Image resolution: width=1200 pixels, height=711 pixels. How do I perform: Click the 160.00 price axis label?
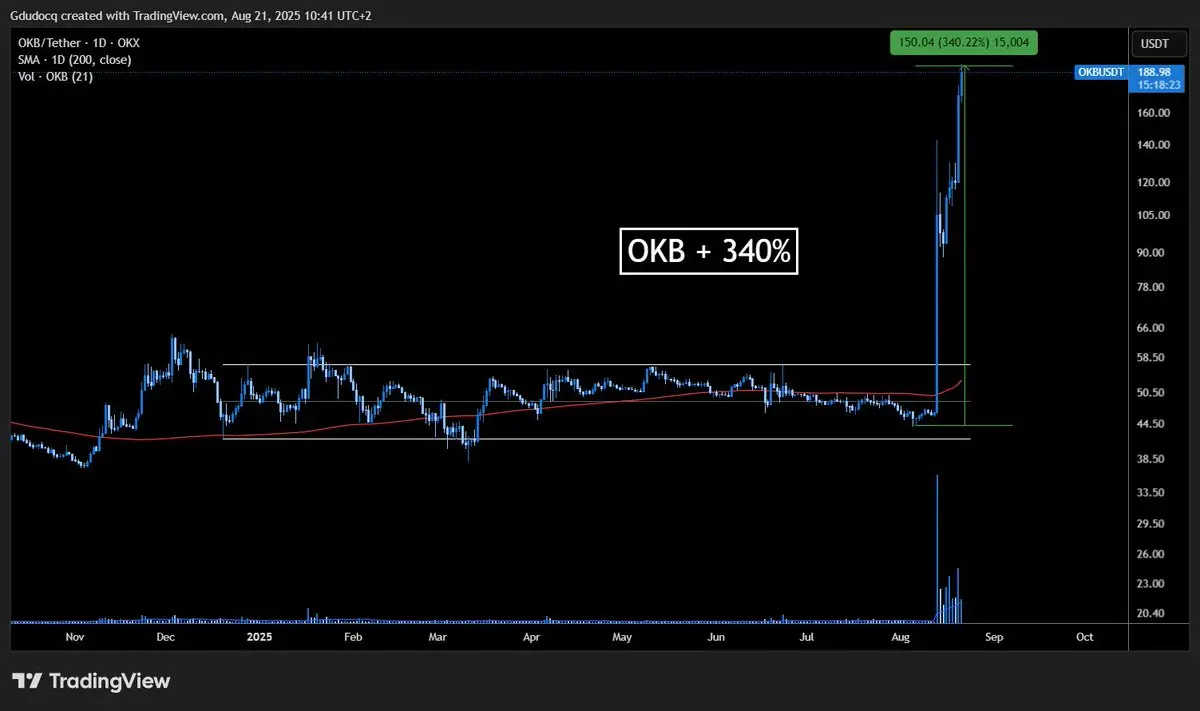pos(1154,113)
